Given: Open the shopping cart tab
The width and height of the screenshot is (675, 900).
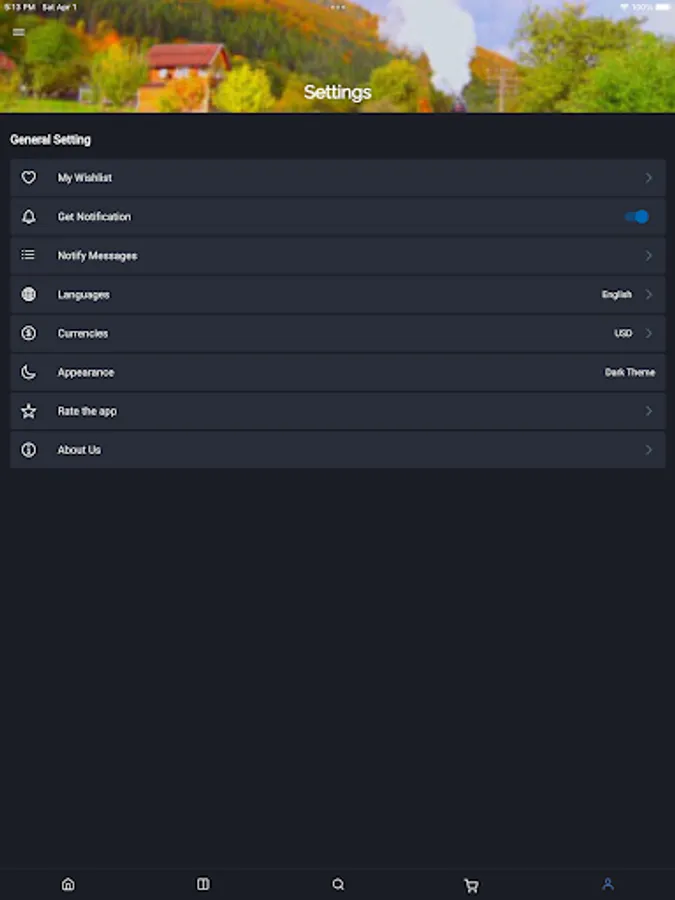Looking at the screenshot, I should tap(472, 885).
